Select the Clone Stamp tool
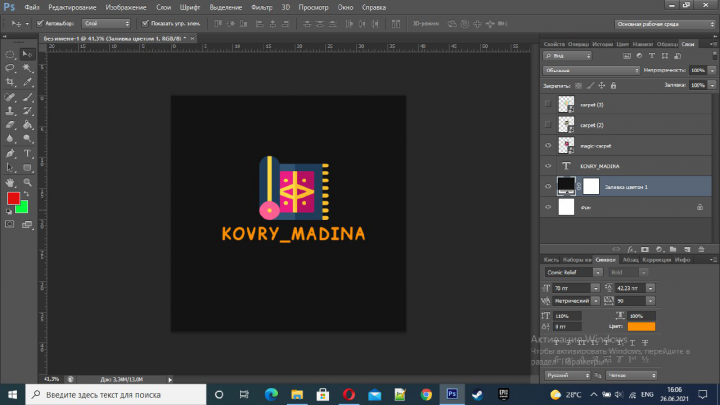 [x=10, y=111]
